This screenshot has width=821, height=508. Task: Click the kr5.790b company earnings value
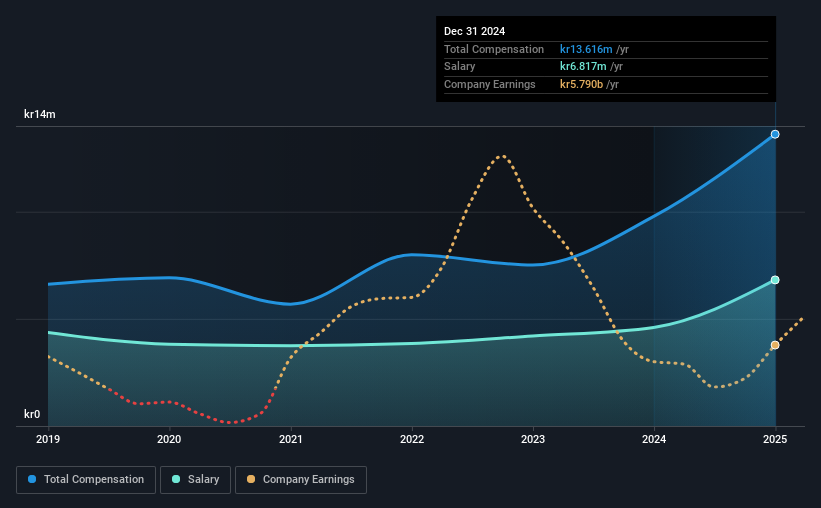(x=581, y=84)
